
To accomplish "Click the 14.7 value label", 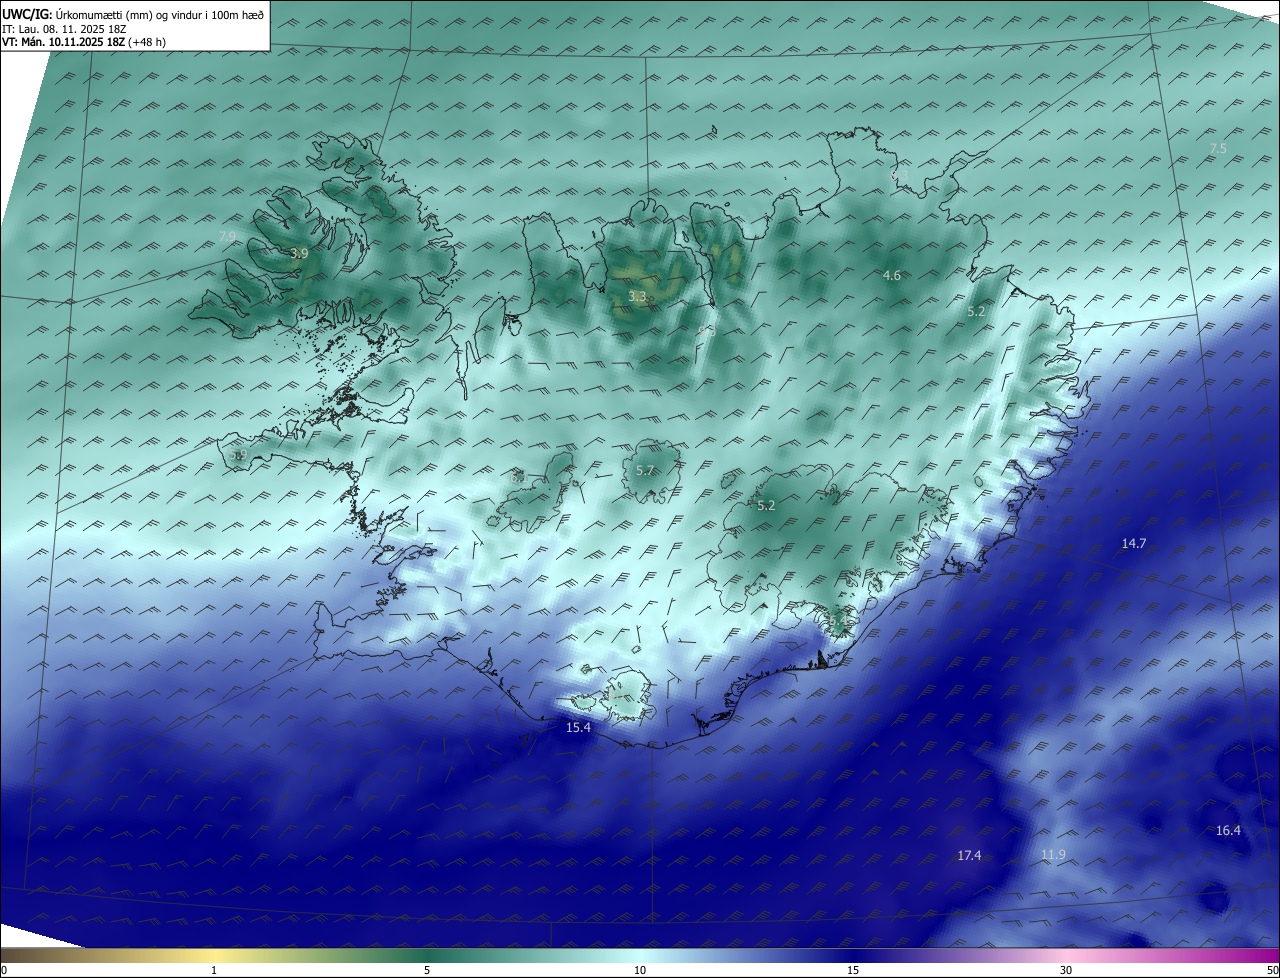I will [1134, 543].
